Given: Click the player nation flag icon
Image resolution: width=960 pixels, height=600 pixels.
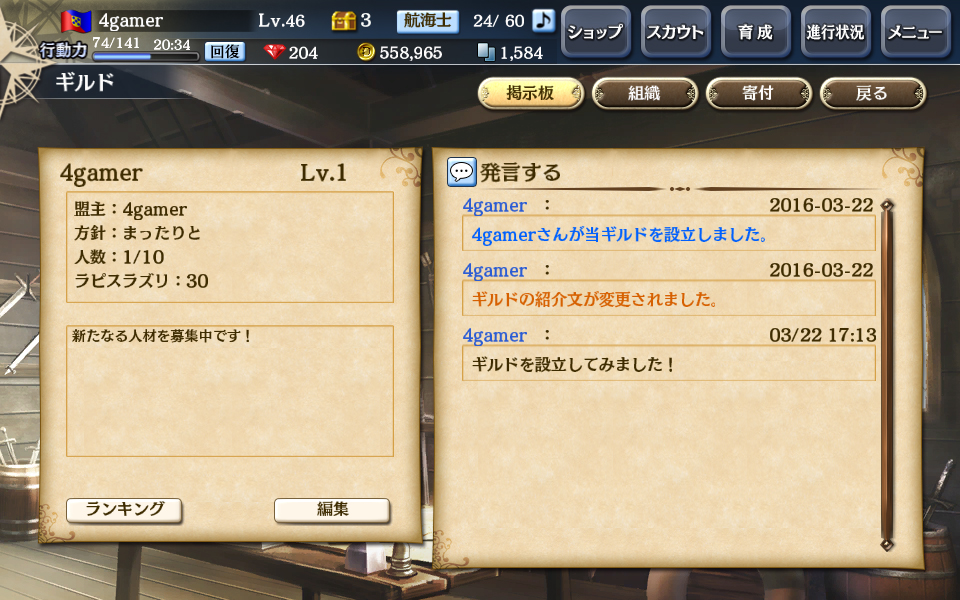Looking at the screenshot, I should click(x=76, y=21).
